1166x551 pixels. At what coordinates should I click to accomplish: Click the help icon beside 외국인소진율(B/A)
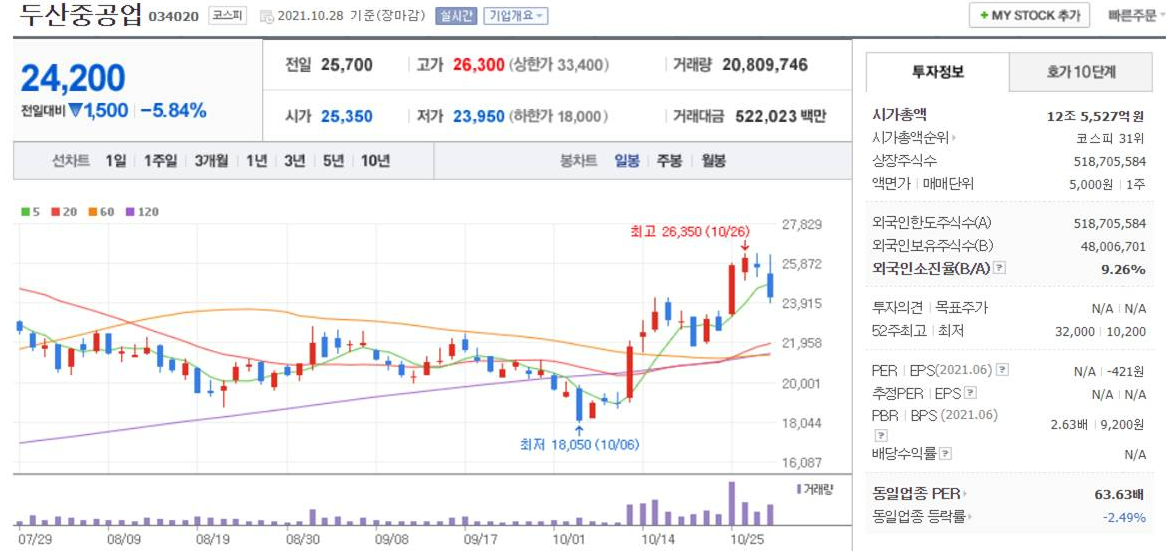[999, 269]
